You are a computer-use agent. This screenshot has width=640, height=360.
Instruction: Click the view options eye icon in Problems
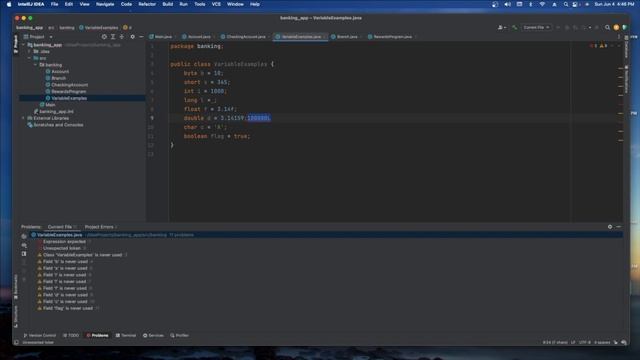[x=24, y=236]
